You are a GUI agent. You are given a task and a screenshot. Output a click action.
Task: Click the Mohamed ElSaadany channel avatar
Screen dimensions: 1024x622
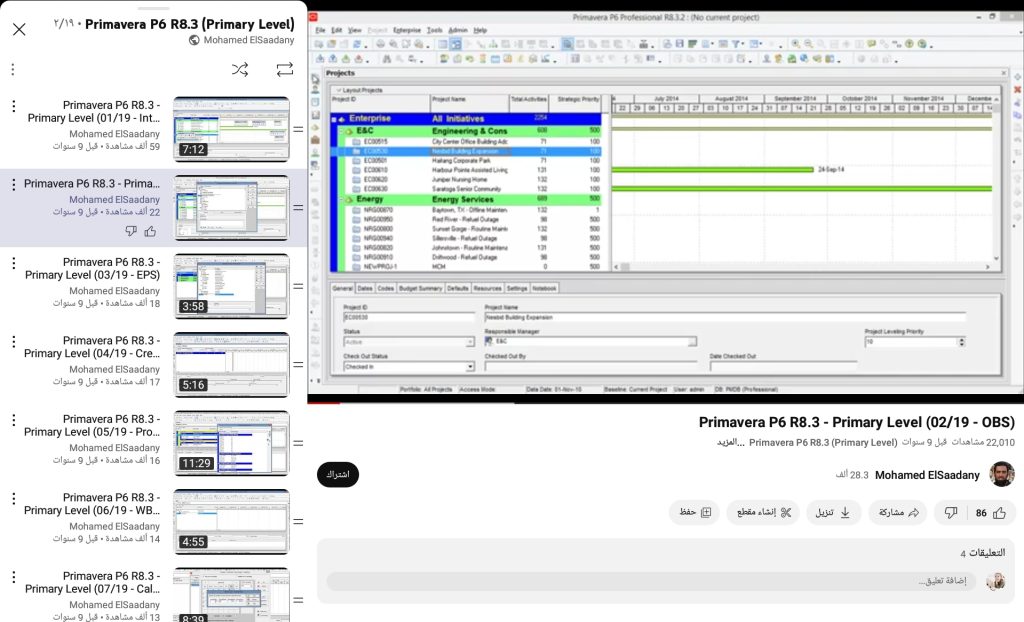coord(1001,475)
